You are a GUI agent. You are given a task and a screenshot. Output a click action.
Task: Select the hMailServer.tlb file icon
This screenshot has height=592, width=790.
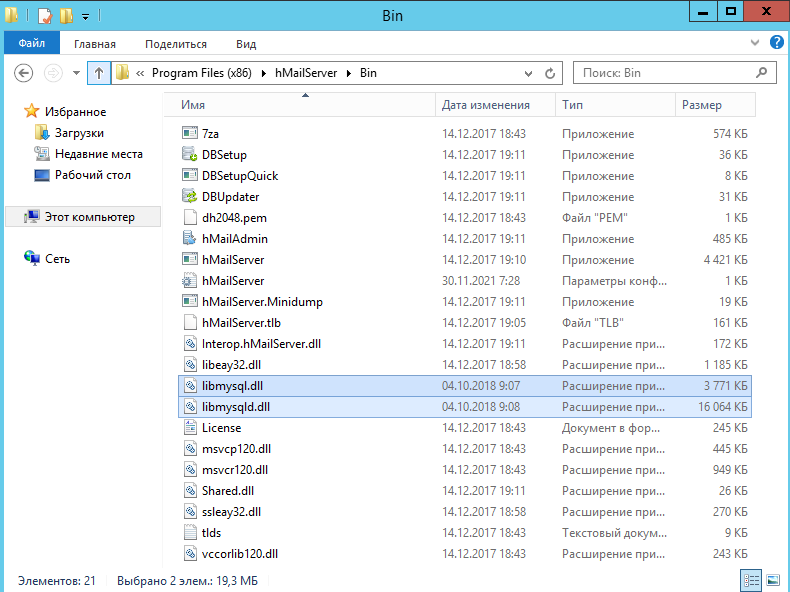(189, 322)
